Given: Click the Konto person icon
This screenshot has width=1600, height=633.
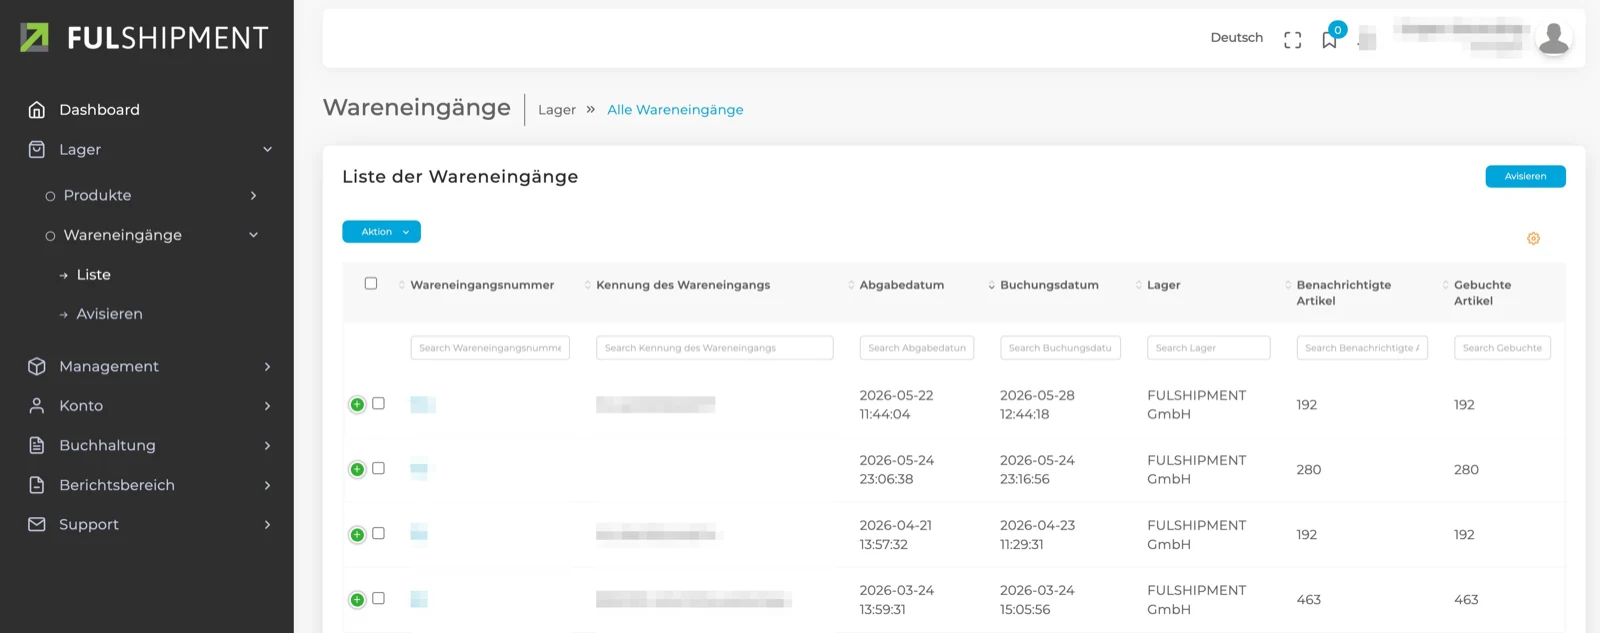Looking at the screenshot, I should coord(37,406).
